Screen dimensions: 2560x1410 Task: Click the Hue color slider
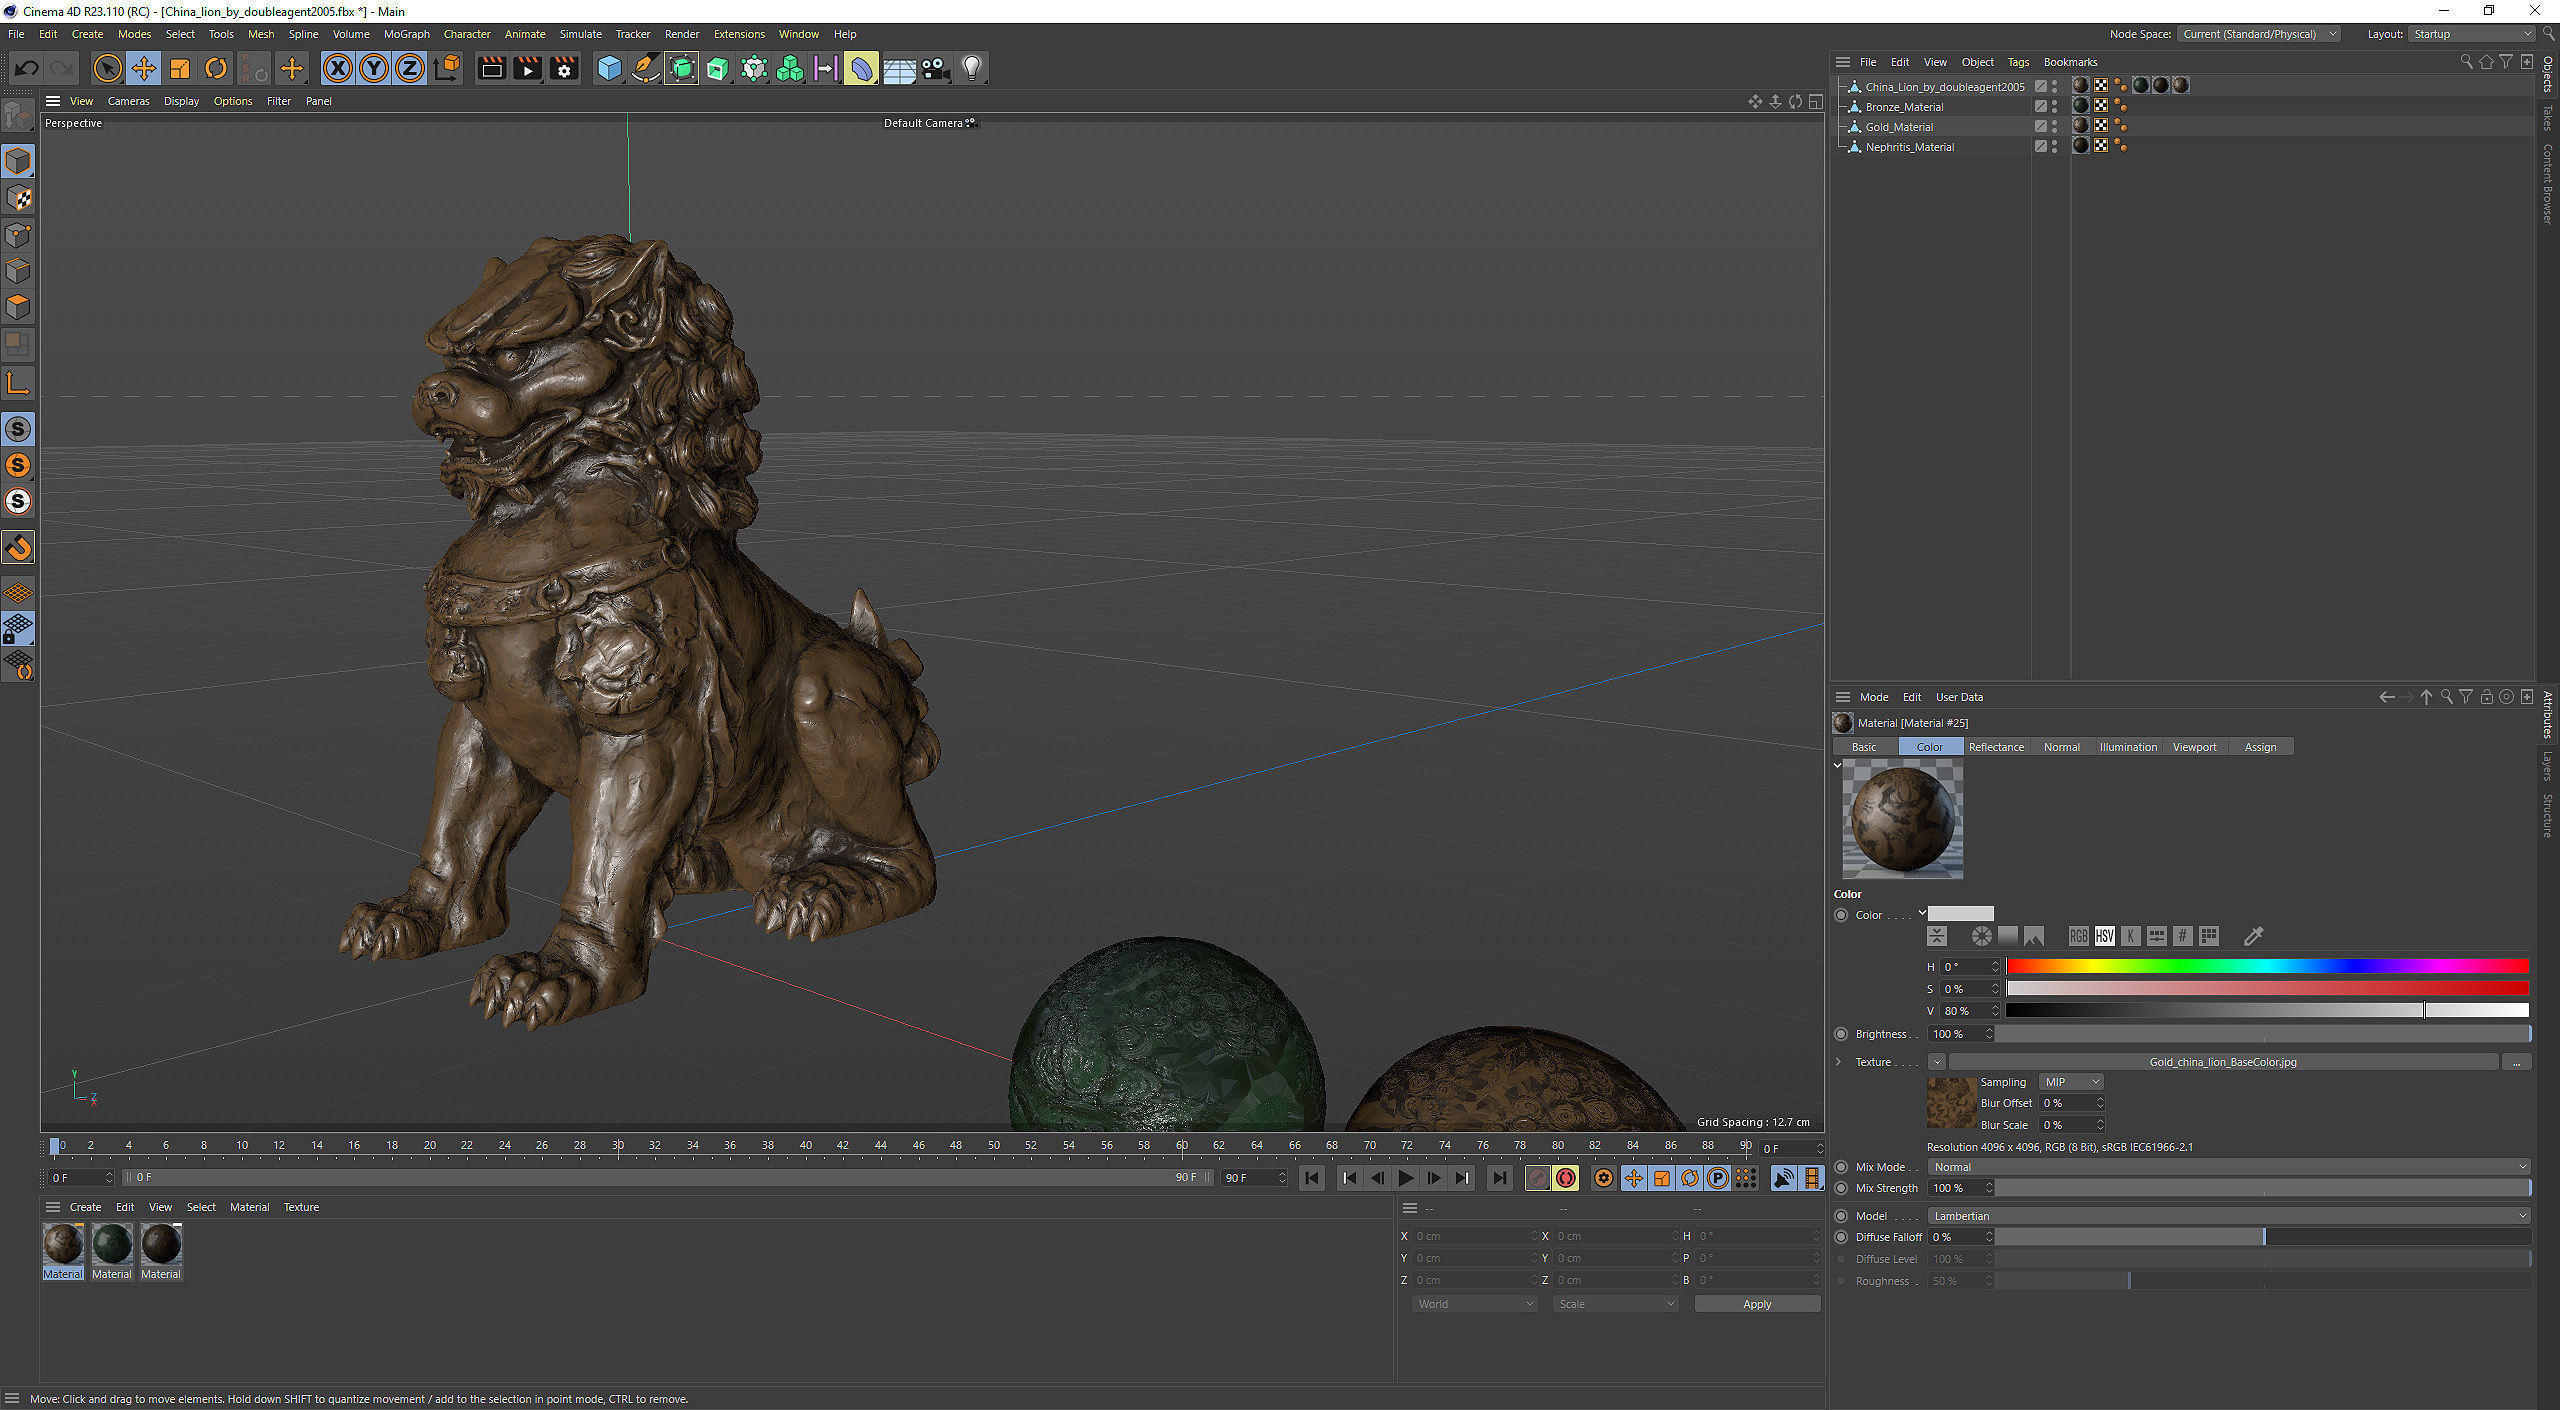2266,966
